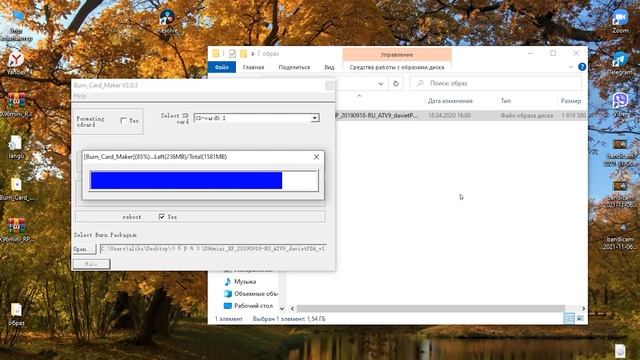Untick the 'reboot' Yes checkbox
Image resolution: width=640 pixels, height=360 pixels.
pyautogui.click(x=162, y=217)
